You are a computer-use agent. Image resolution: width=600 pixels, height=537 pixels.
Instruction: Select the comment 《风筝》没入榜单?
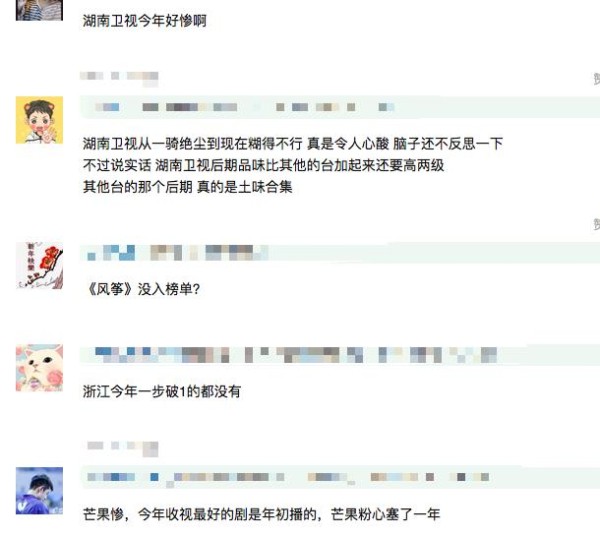point(142,289)
